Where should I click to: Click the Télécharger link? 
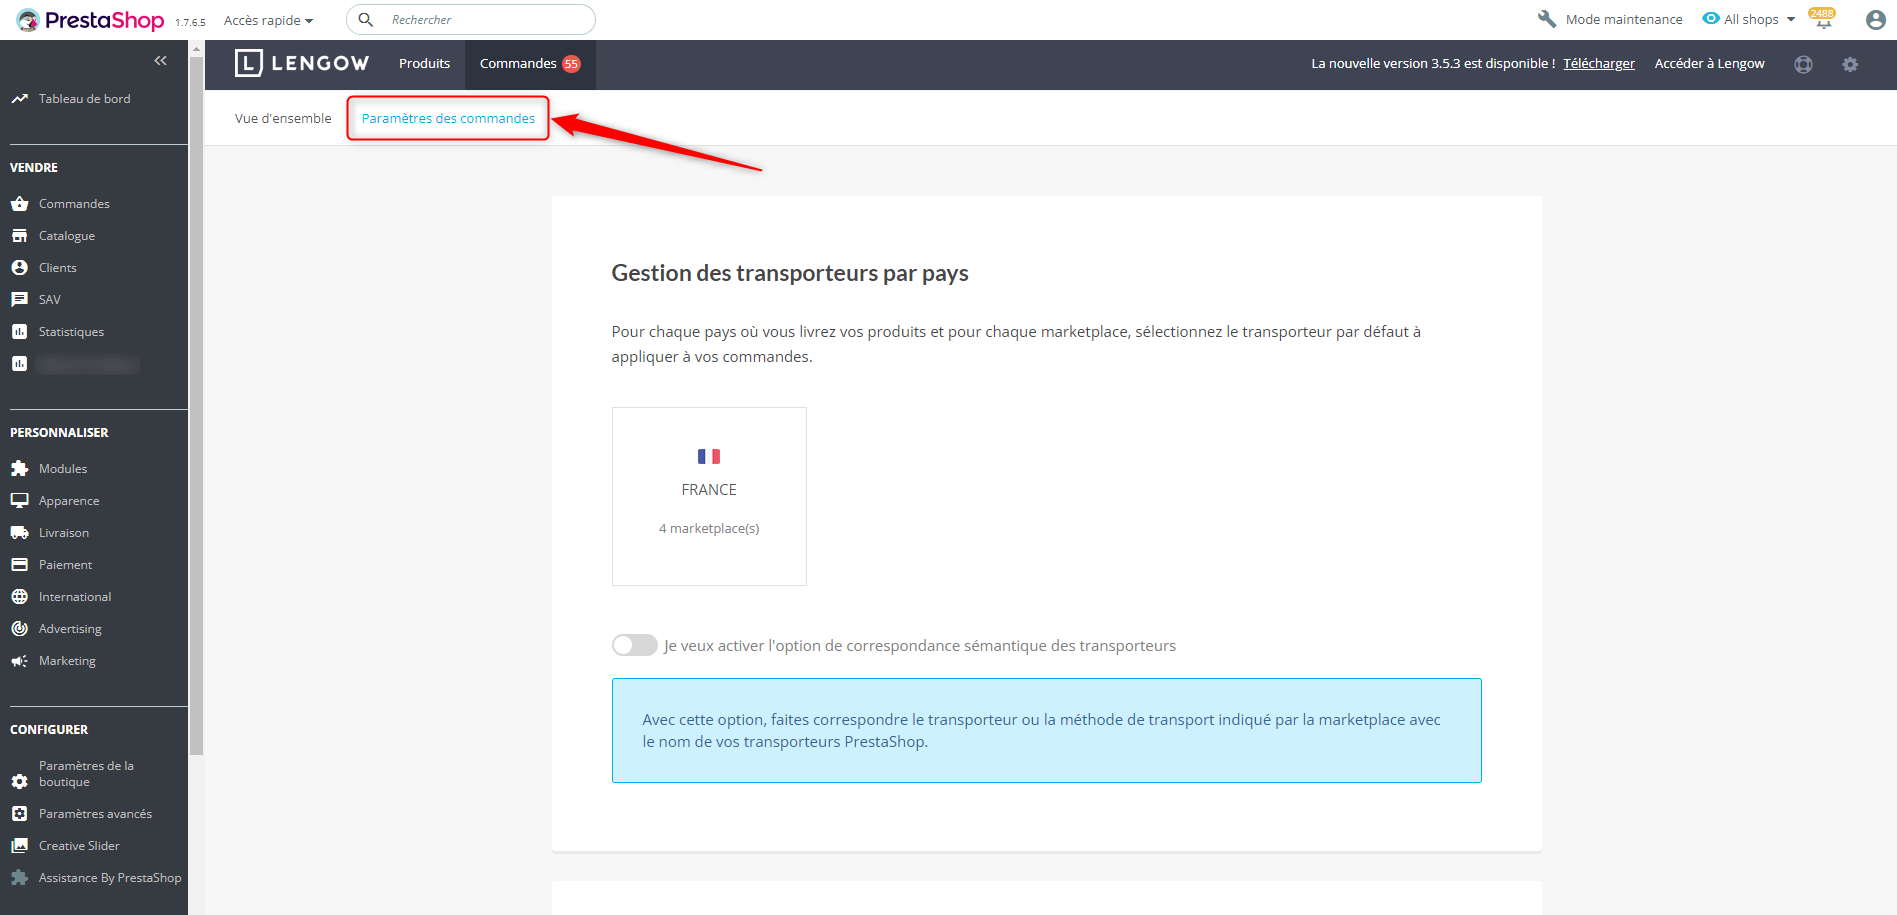(x=1599, y=63)
